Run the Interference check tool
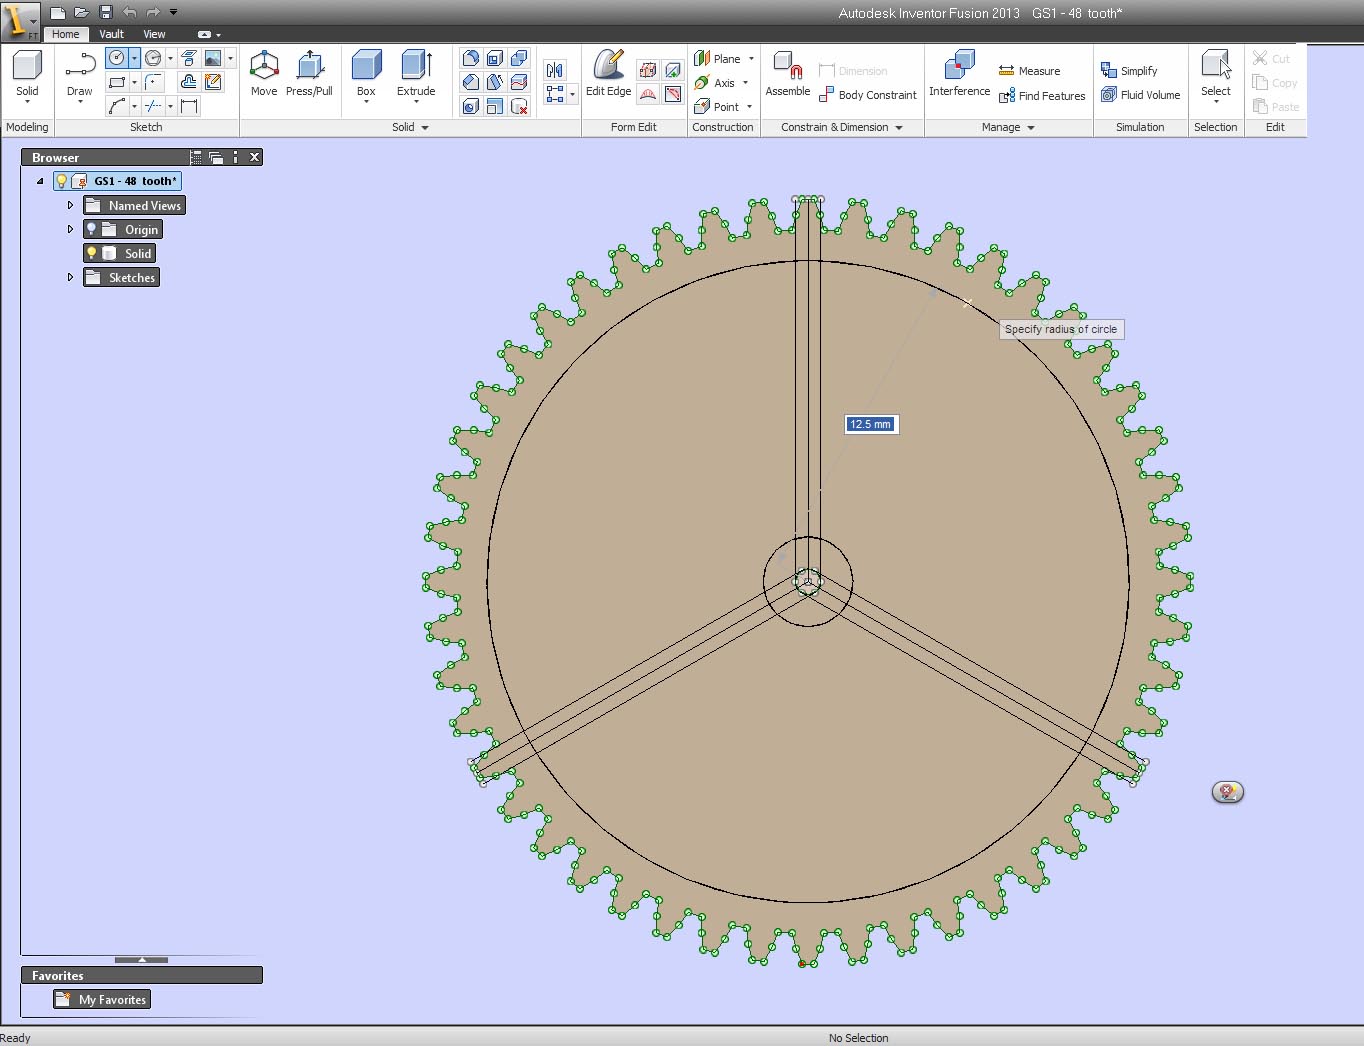 tap(959, 74)
